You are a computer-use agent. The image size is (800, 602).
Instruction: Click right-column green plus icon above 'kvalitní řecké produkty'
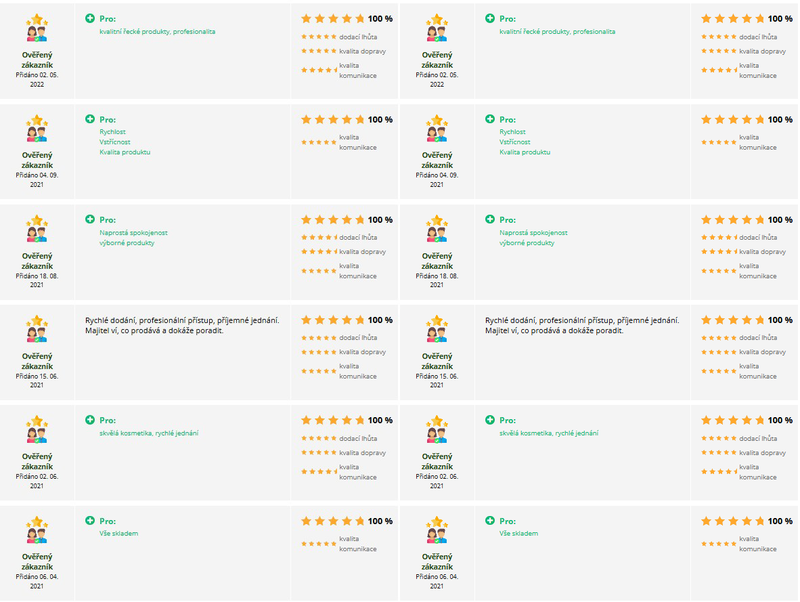point(490,18)
